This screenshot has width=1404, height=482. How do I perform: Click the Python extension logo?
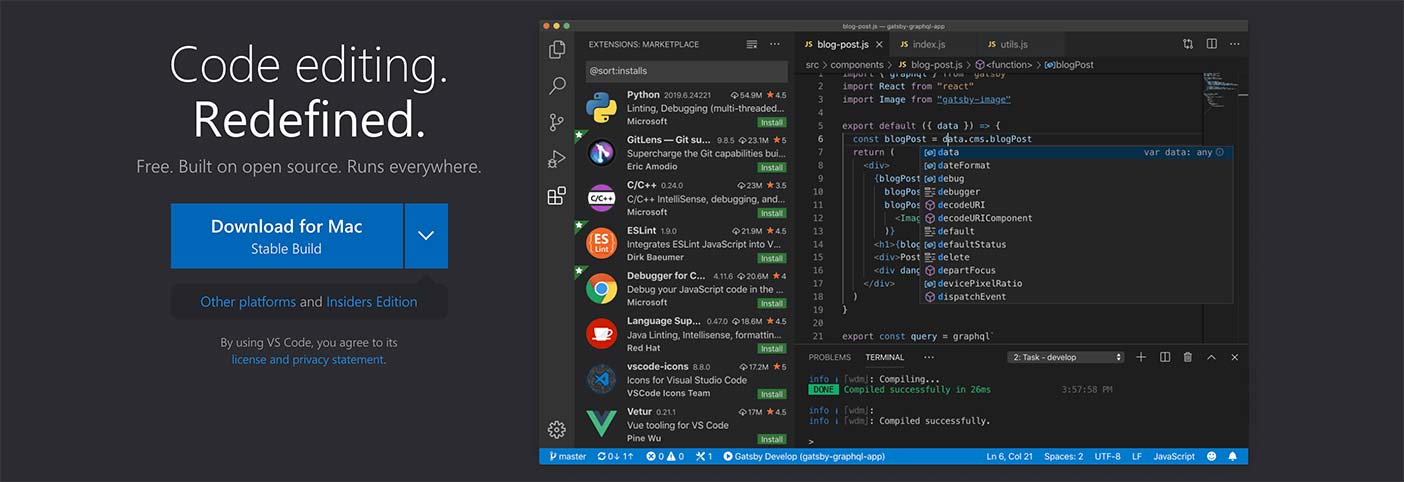pos(601,108)
